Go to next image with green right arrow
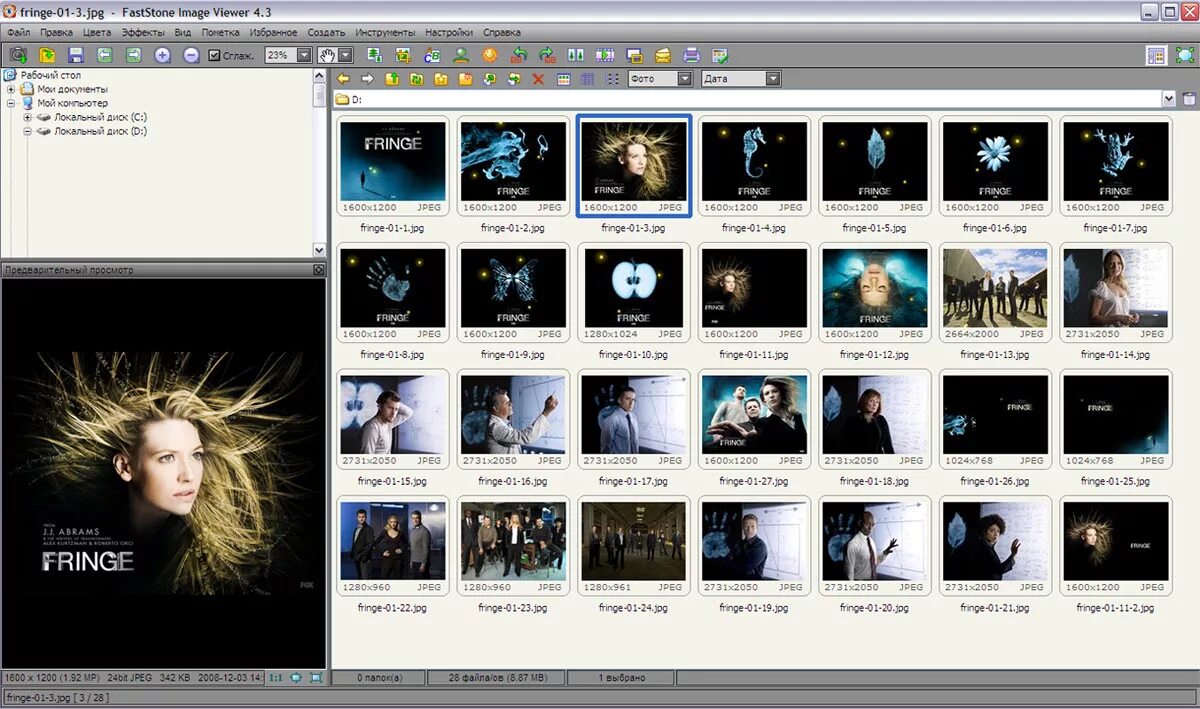1200x709 pixels. pyautogui.click(x=133, y=55)
